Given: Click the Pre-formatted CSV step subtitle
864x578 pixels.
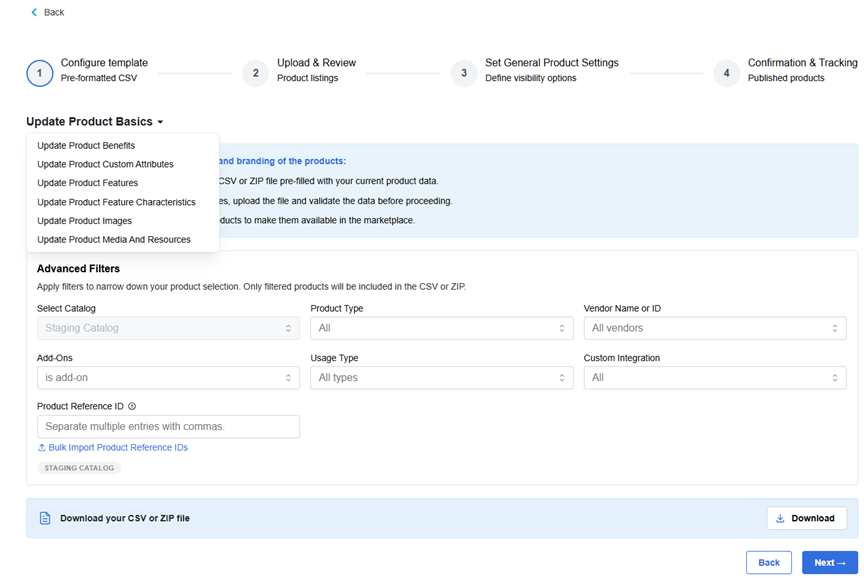Looking at the screenshot, I should click(x=99, y=78).
